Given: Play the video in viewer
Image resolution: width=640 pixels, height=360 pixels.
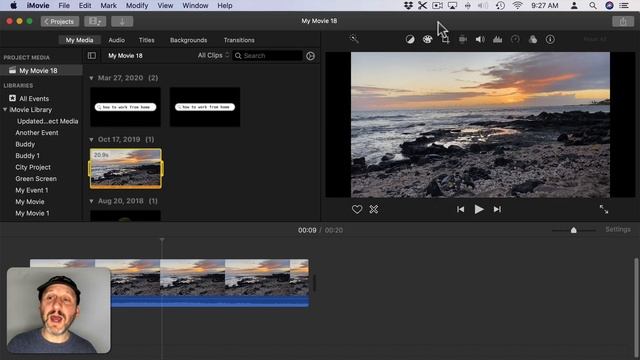Looking at the screenshot, I should [479, 209].
